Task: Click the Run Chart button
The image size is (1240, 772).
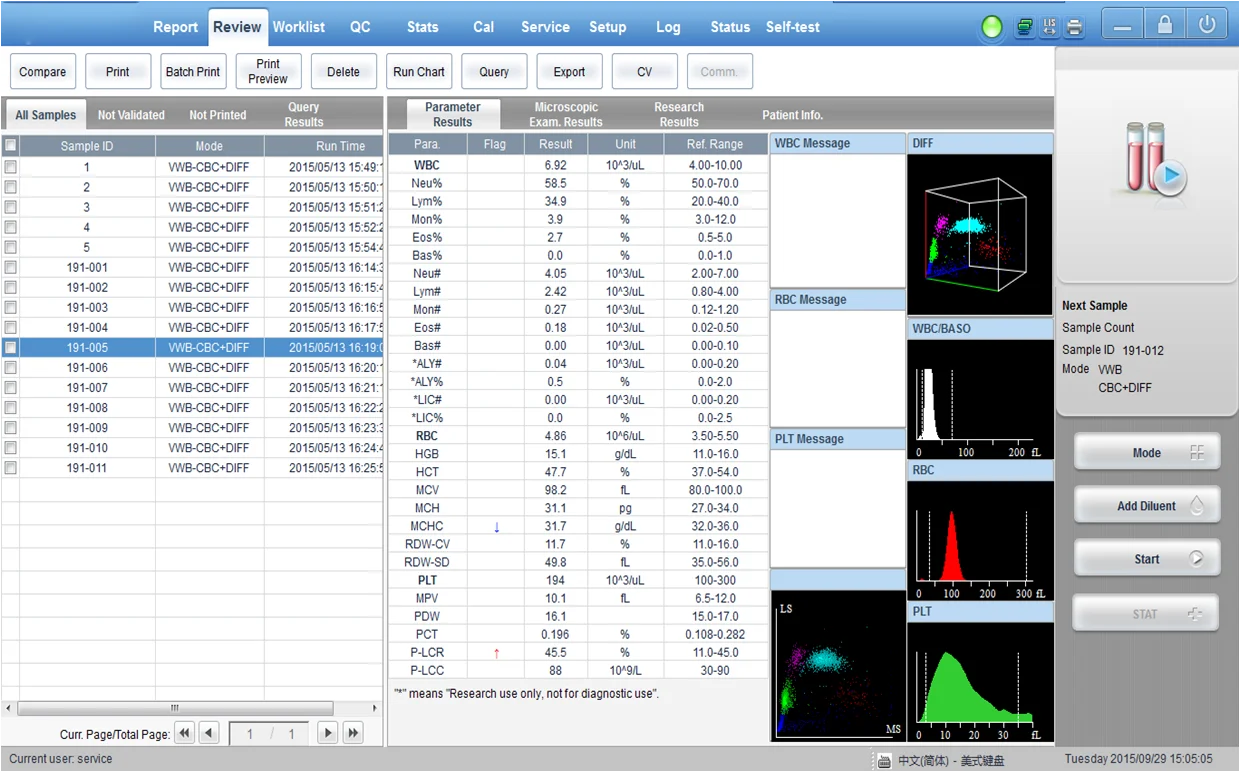Action: tap(419, 72)
